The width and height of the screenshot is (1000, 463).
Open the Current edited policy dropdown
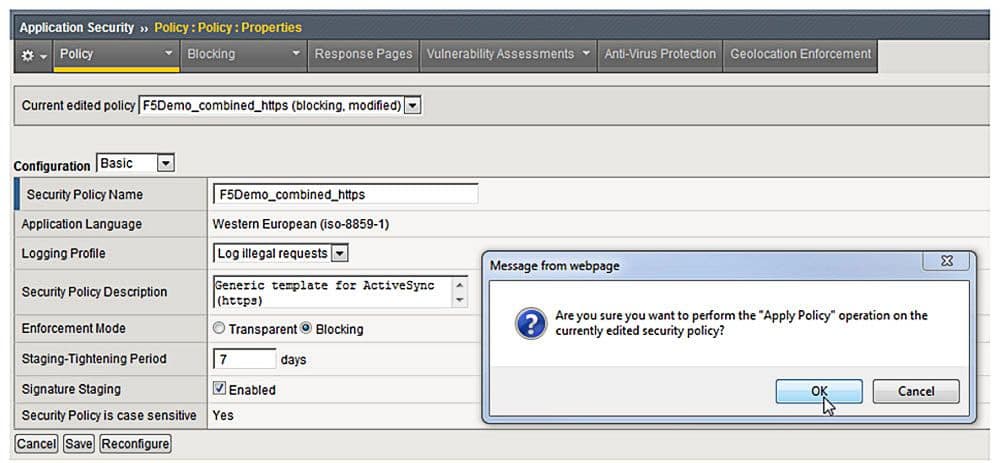coord(413,105)
